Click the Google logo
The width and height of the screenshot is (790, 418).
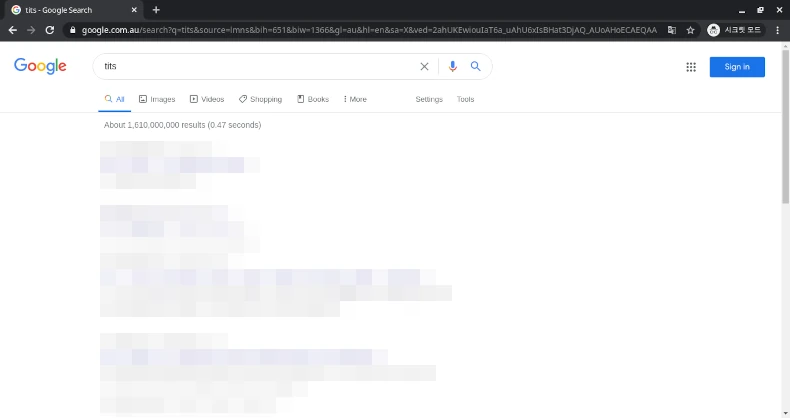[x=40, y=66]
